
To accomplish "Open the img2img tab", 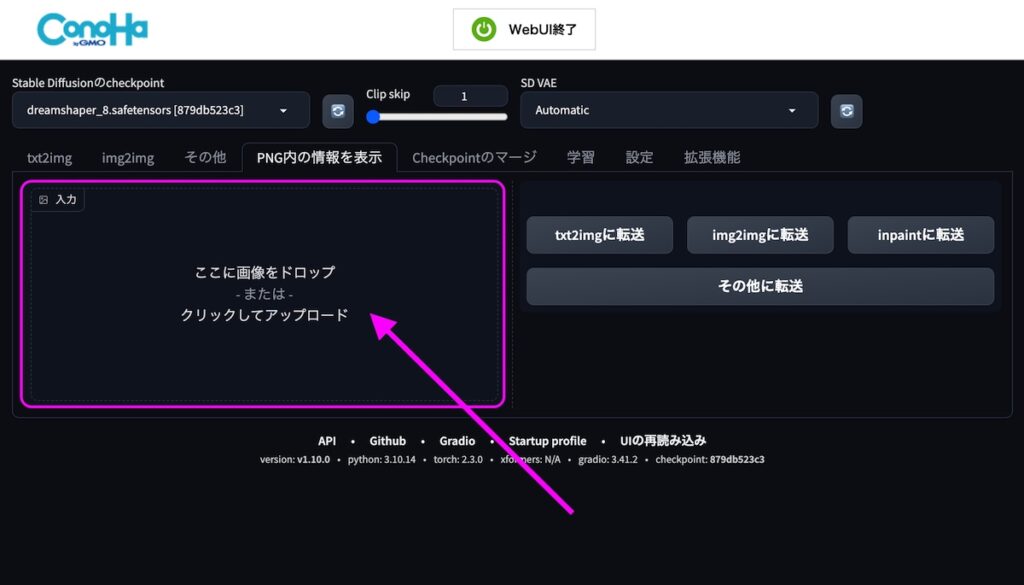I will pyautogui.click(x=128, y=158).
